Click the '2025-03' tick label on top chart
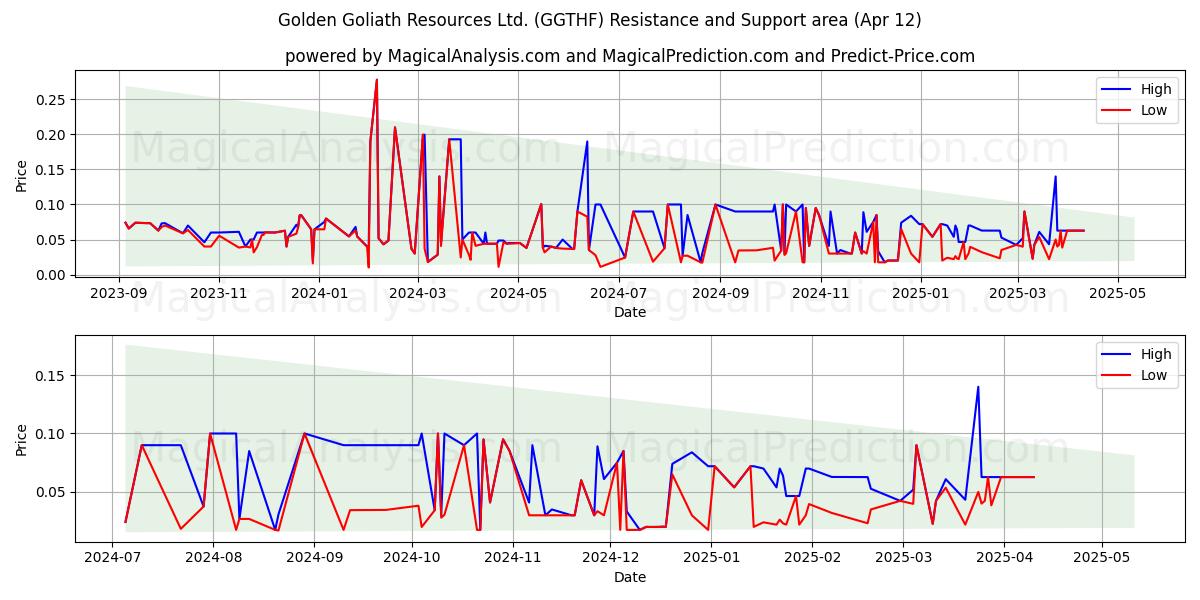The width and height of the screenshot is (1200, 600). click(x=1016, y=293)
